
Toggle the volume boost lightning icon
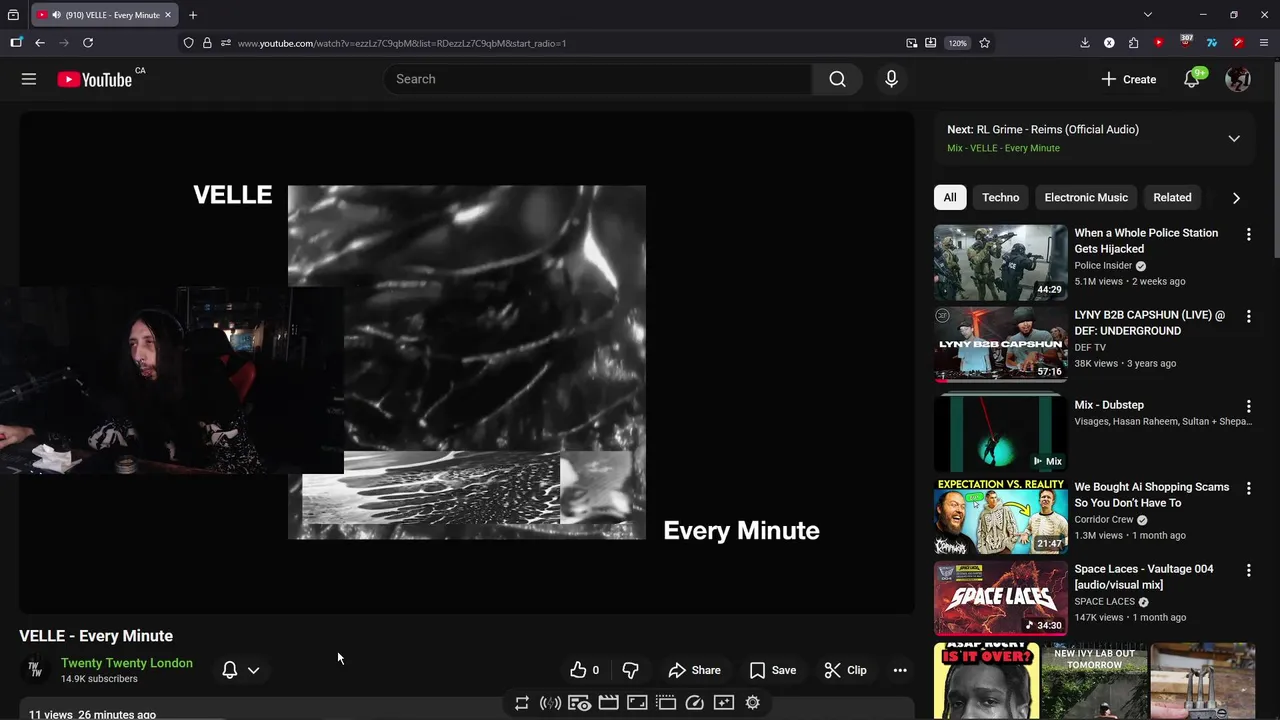(x=549, y=703)
